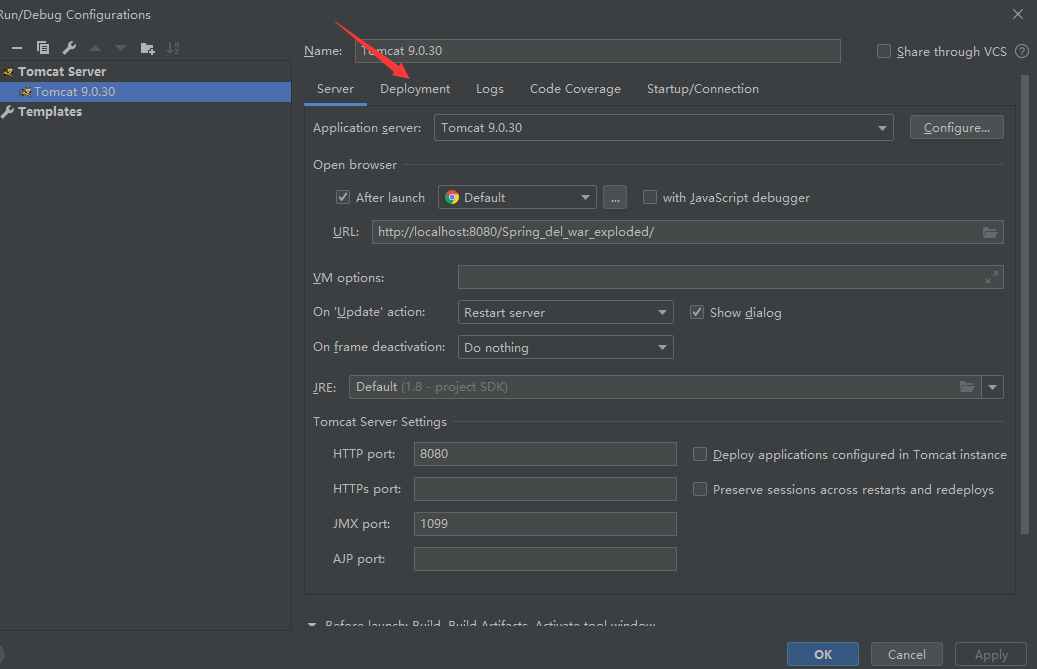Screen dimensions: 1037x669
Task: Click the JMX port field
Action: pos(545,524)
